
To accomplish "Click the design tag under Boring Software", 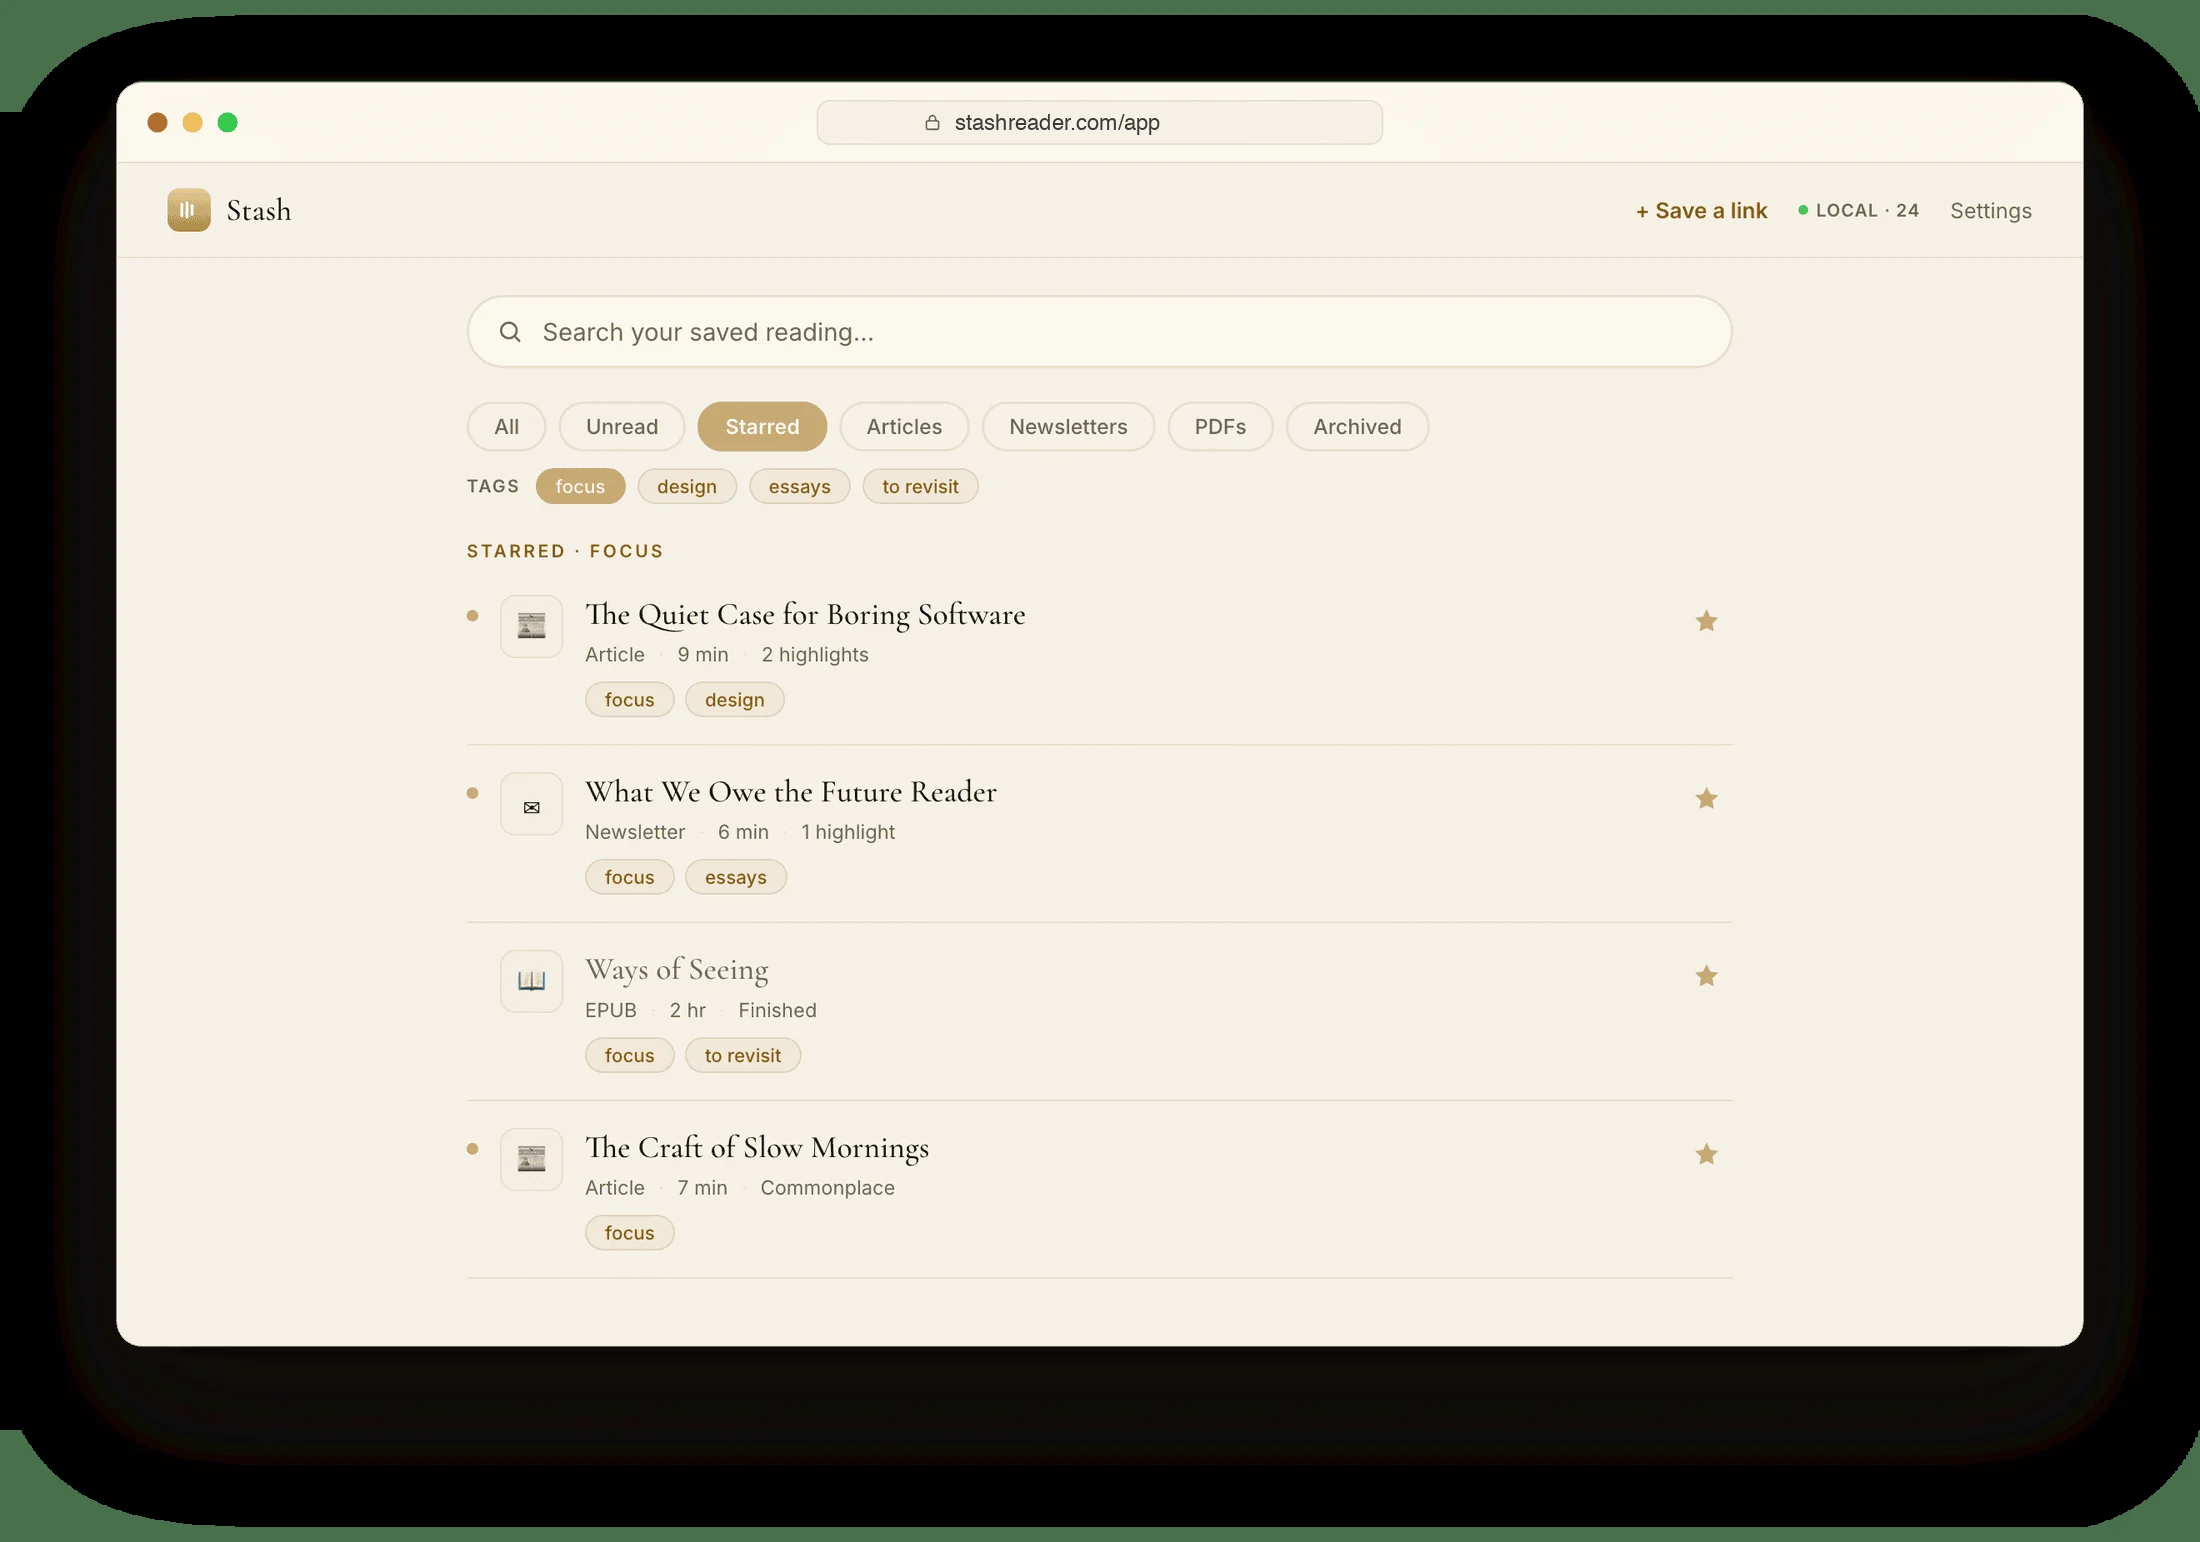I will coord(734,700).
